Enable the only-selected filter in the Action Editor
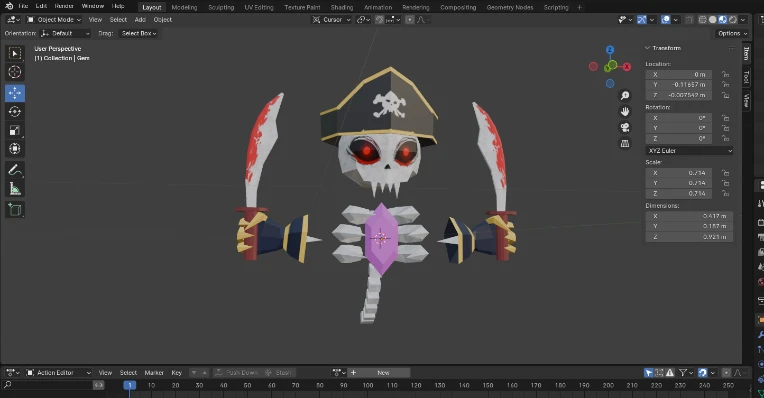Image resolution: width=764 pixels, height=398 pixels. 649,373
